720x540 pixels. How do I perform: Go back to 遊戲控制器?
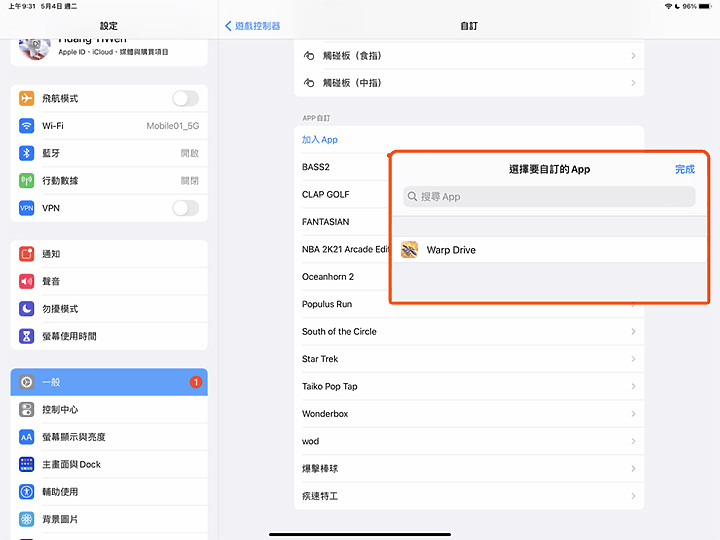pos(253,26)
